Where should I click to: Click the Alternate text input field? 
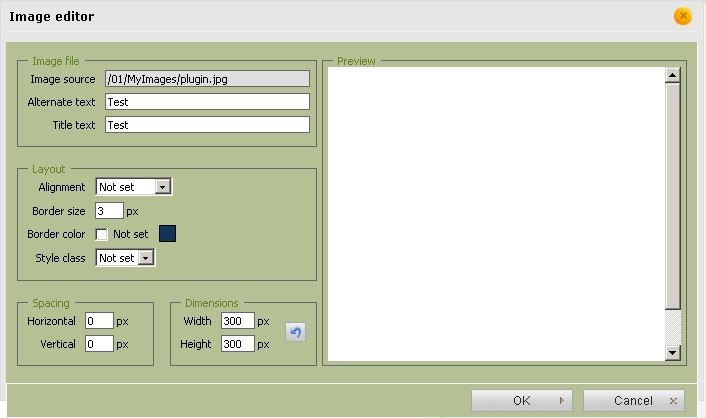207,102
